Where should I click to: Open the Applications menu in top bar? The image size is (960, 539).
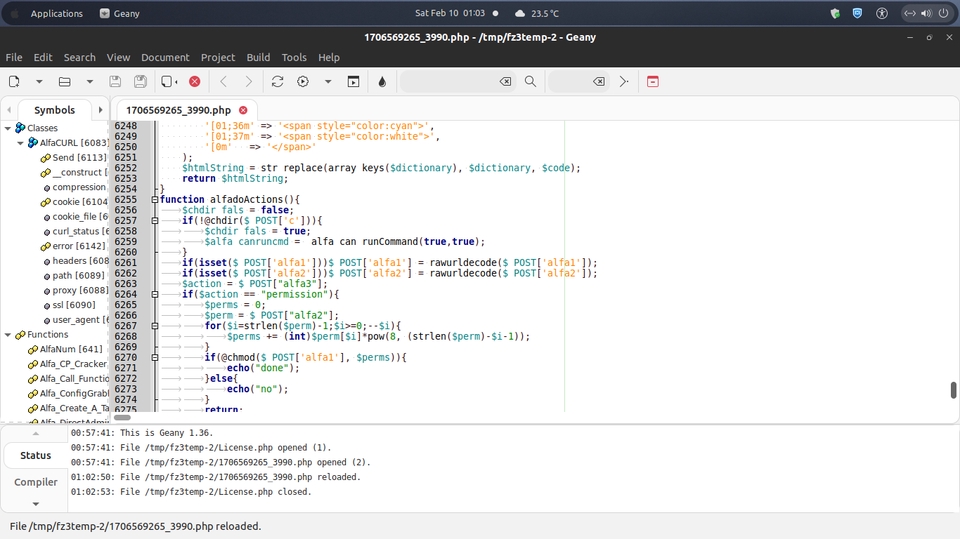click(x=56, y=13)
